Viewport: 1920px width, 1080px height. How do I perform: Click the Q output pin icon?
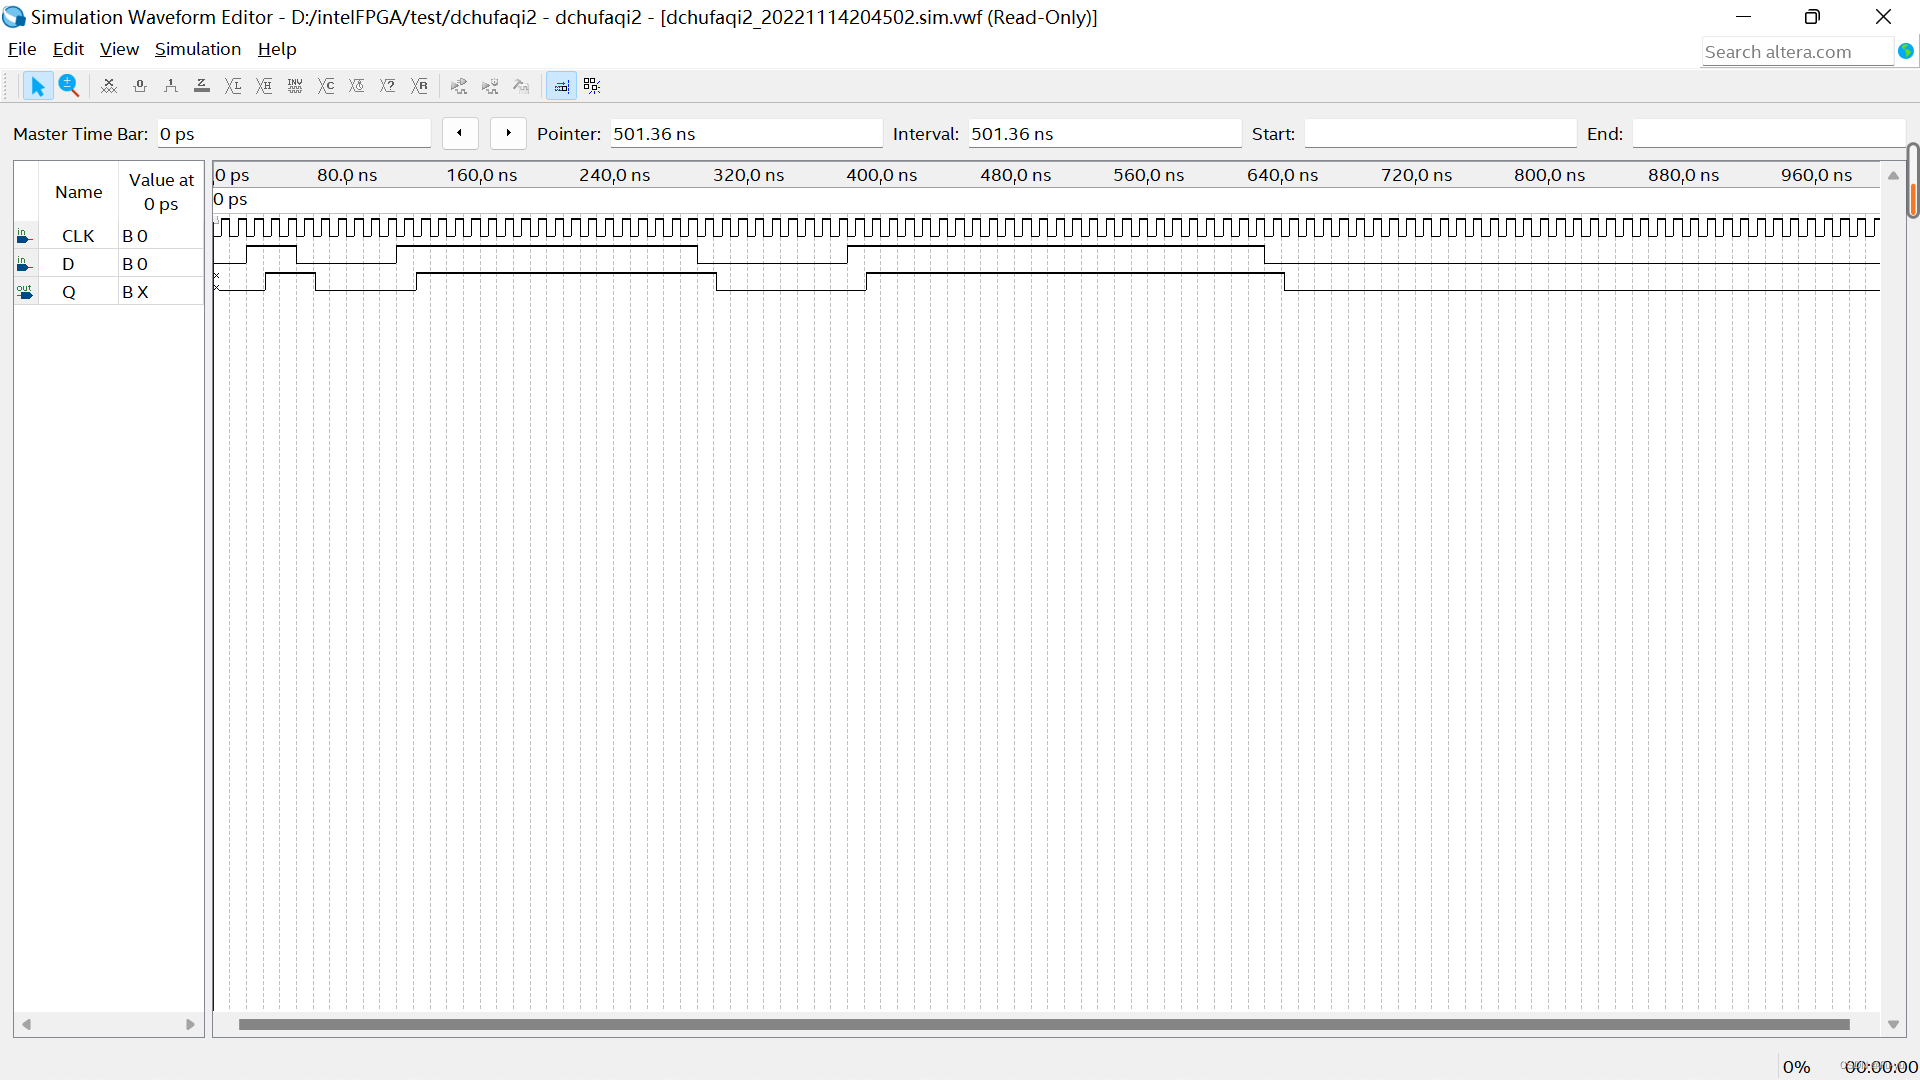(x=25, y=292)
